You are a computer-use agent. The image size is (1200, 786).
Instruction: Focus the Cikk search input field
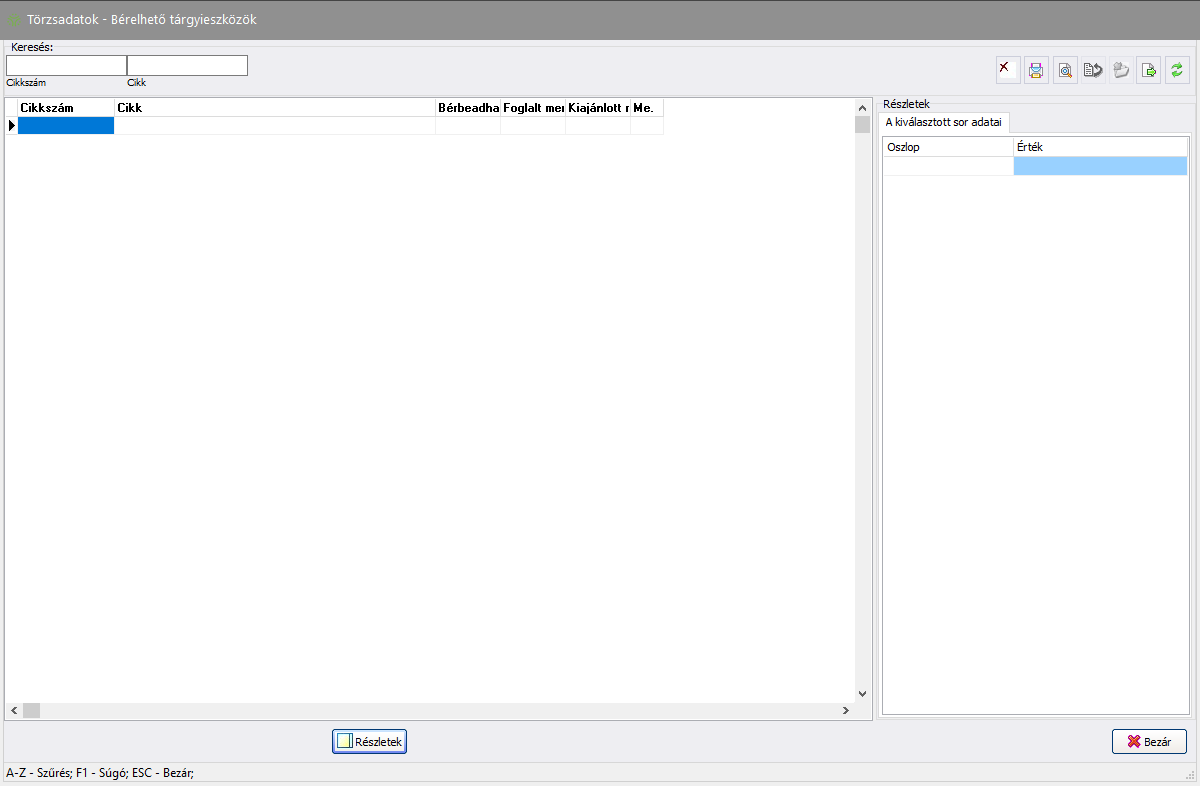pyautogui.click(x=187, y=66)
